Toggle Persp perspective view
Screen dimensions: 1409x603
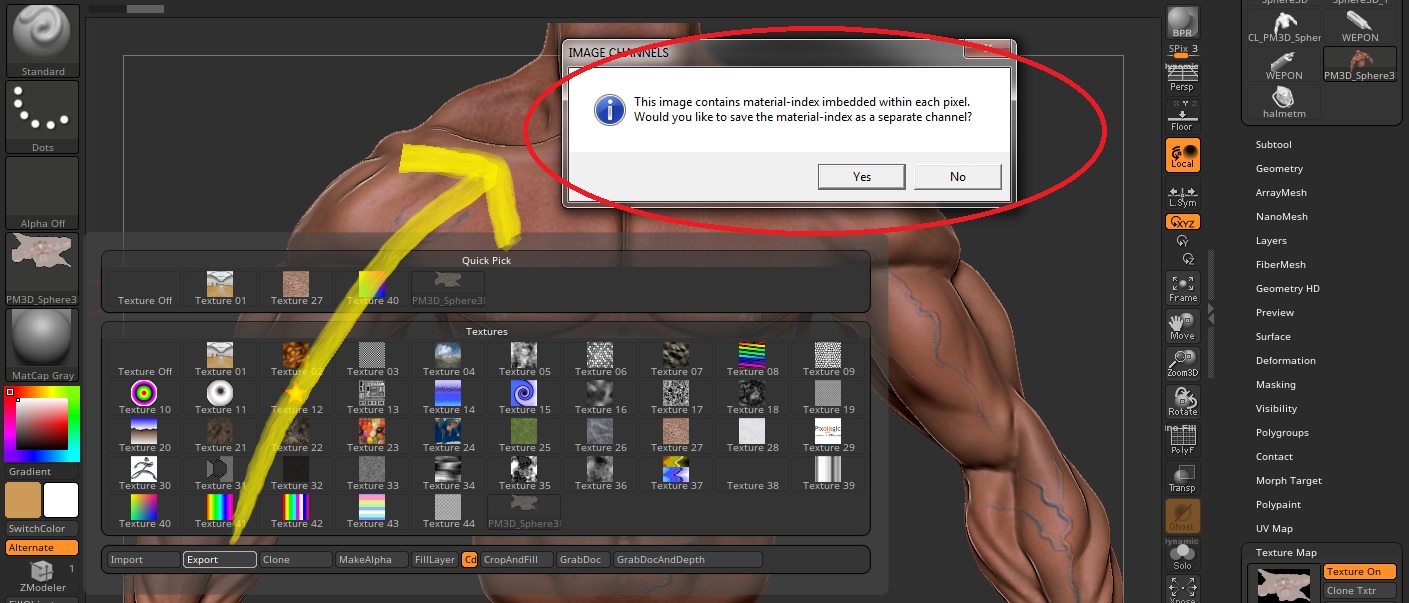pos(1183,78)
